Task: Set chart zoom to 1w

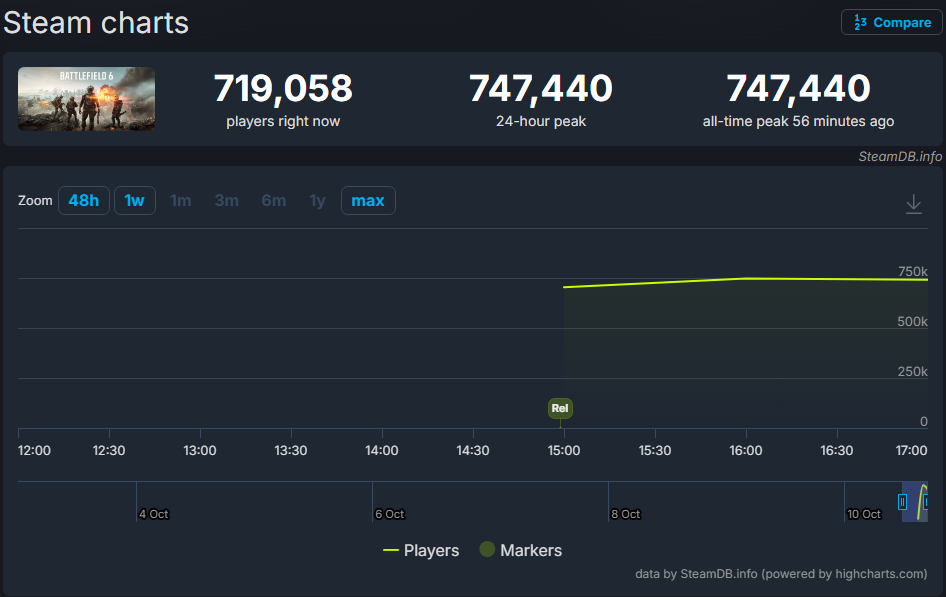Action: coord(135,200)
